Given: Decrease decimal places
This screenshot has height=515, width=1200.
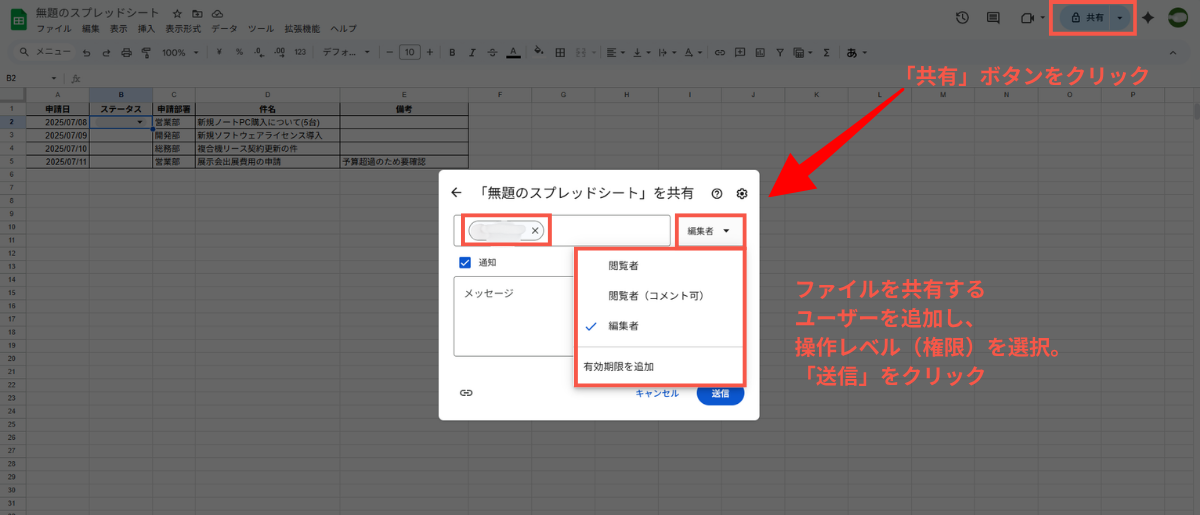Looking at the screenshot, I should 258,52.
